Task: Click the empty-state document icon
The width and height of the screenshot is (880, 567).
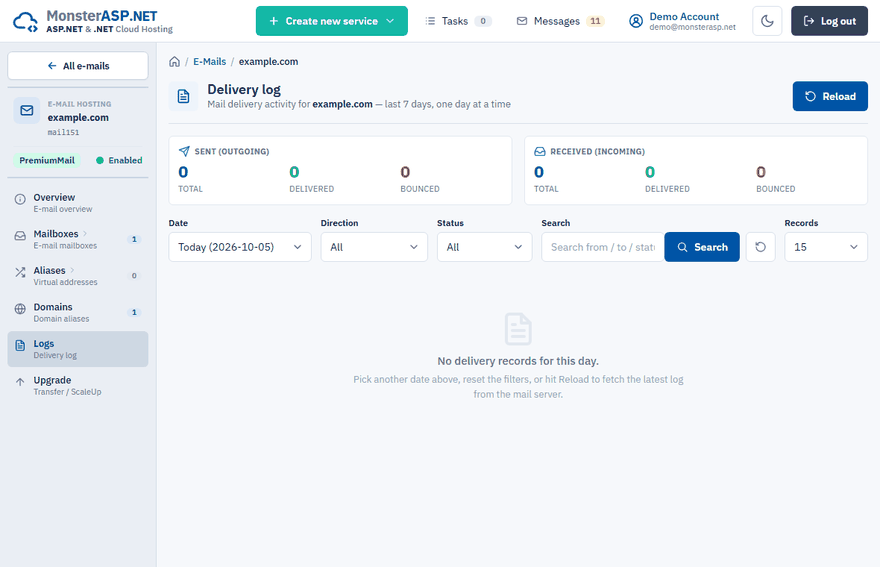Action: [518, 329]
